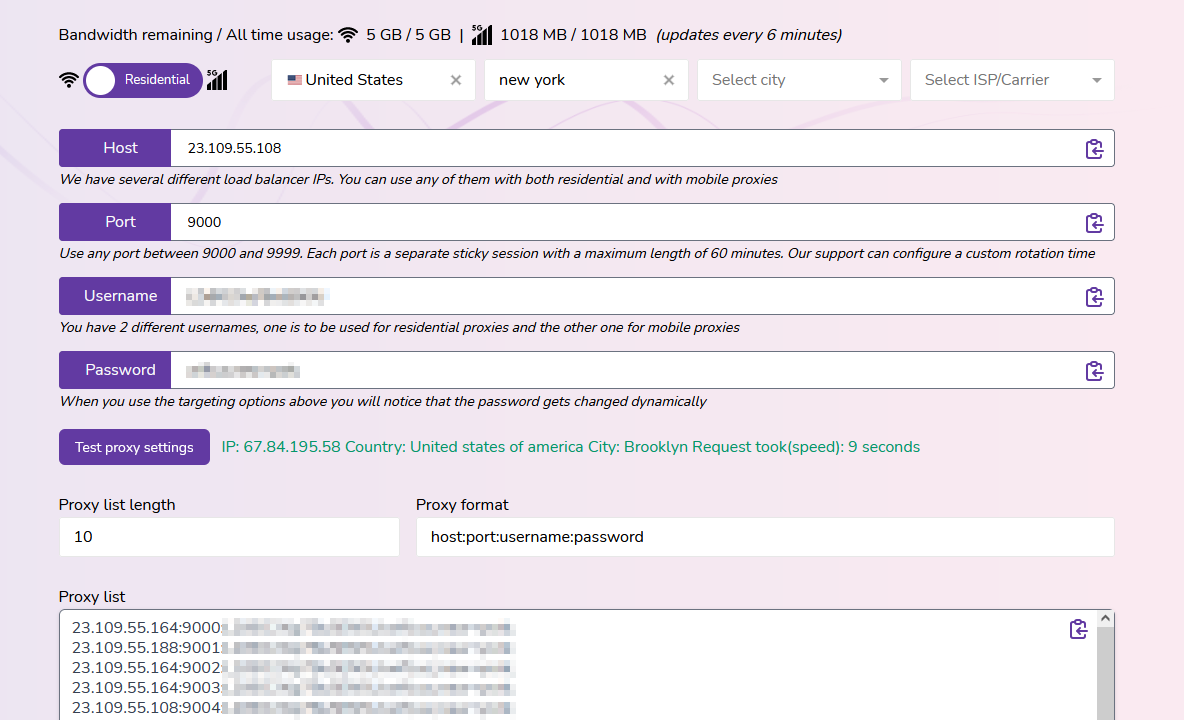Click the Proxy format field
This screenshot has width=1184, height=720.
tap(765, 537)
